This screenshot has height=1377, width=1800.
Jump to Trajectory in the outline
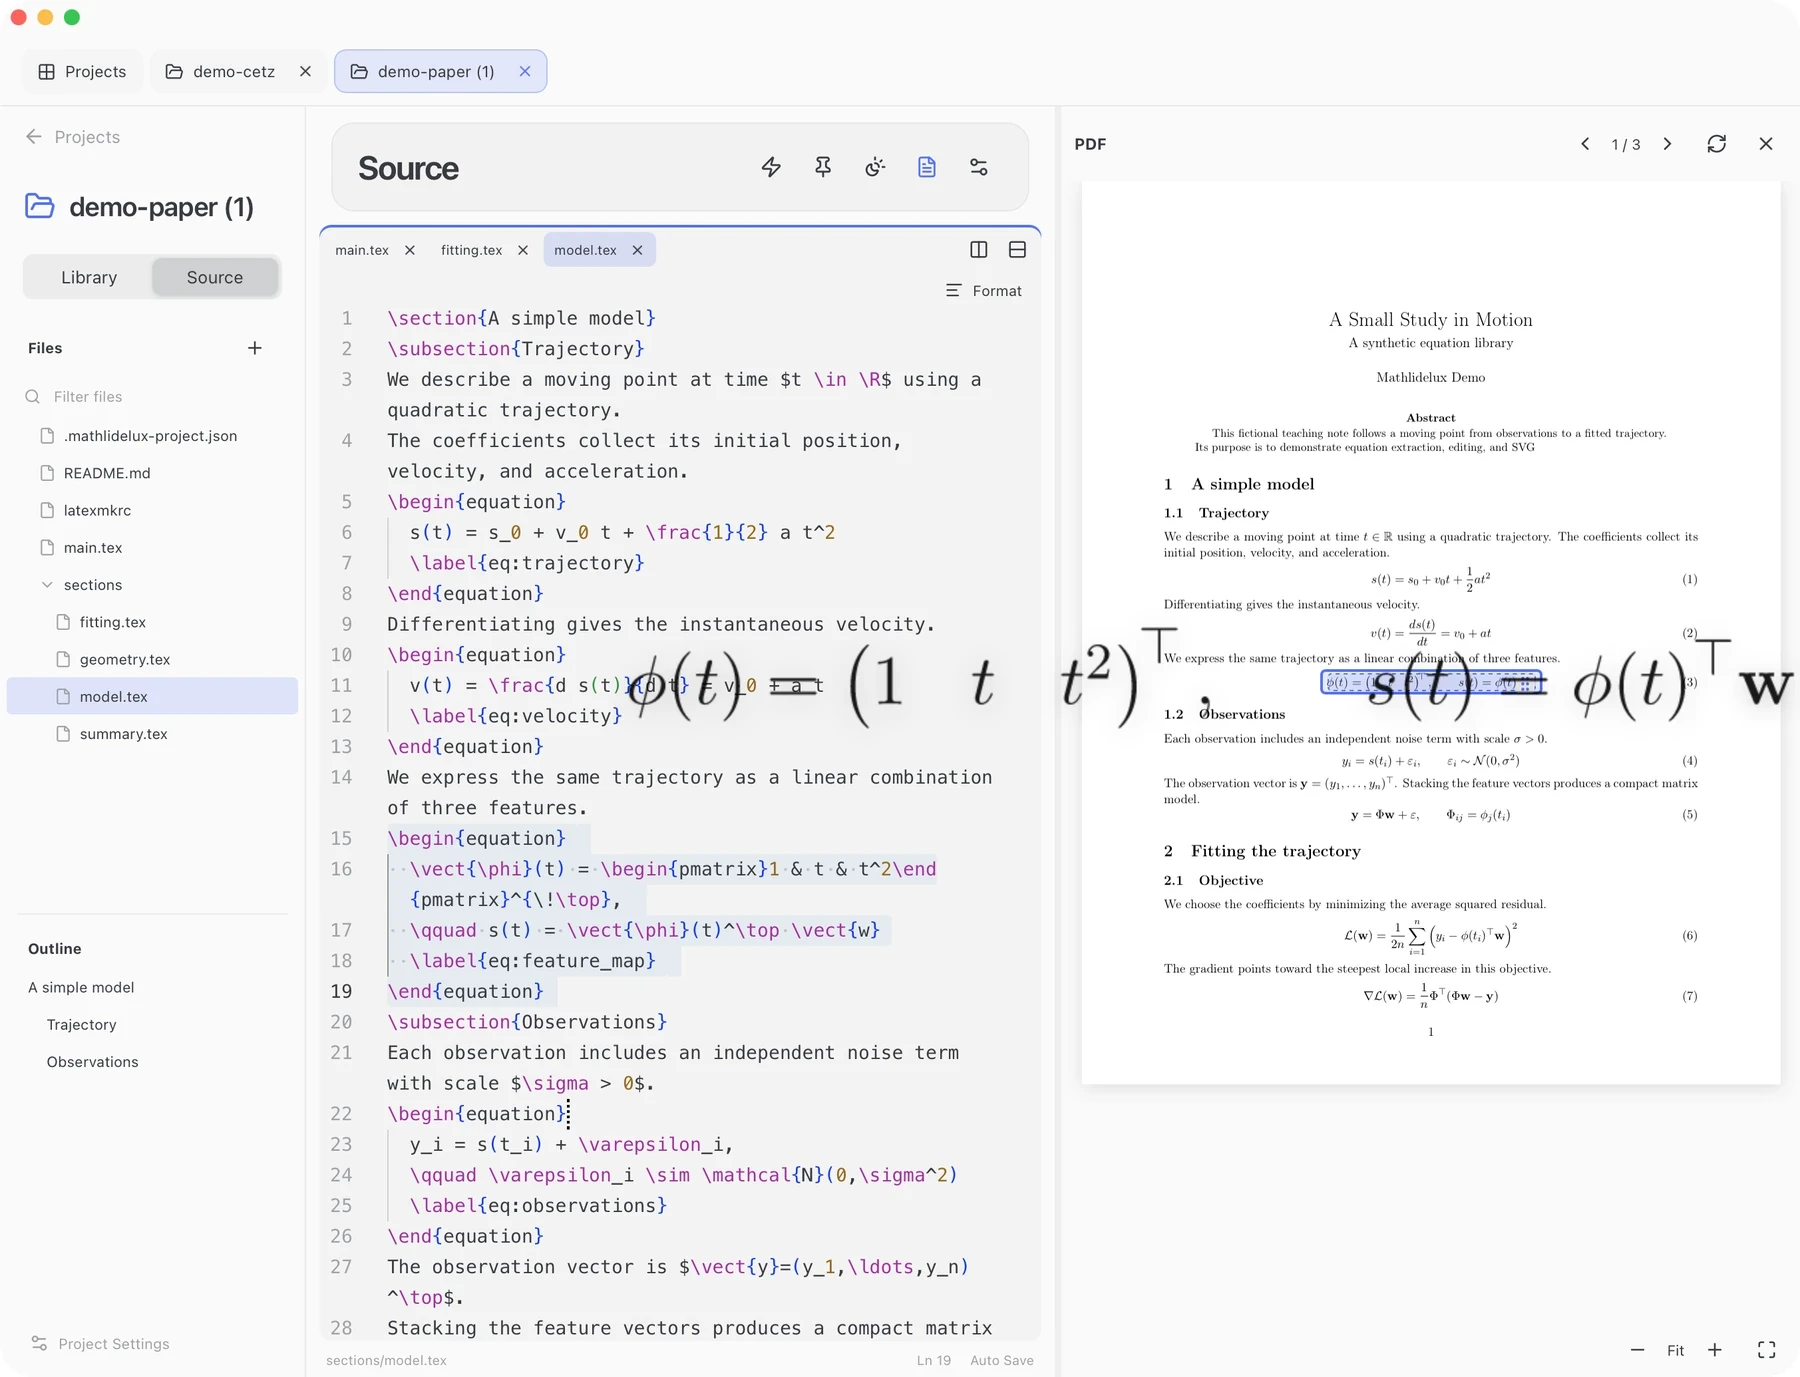point(82,1025)
